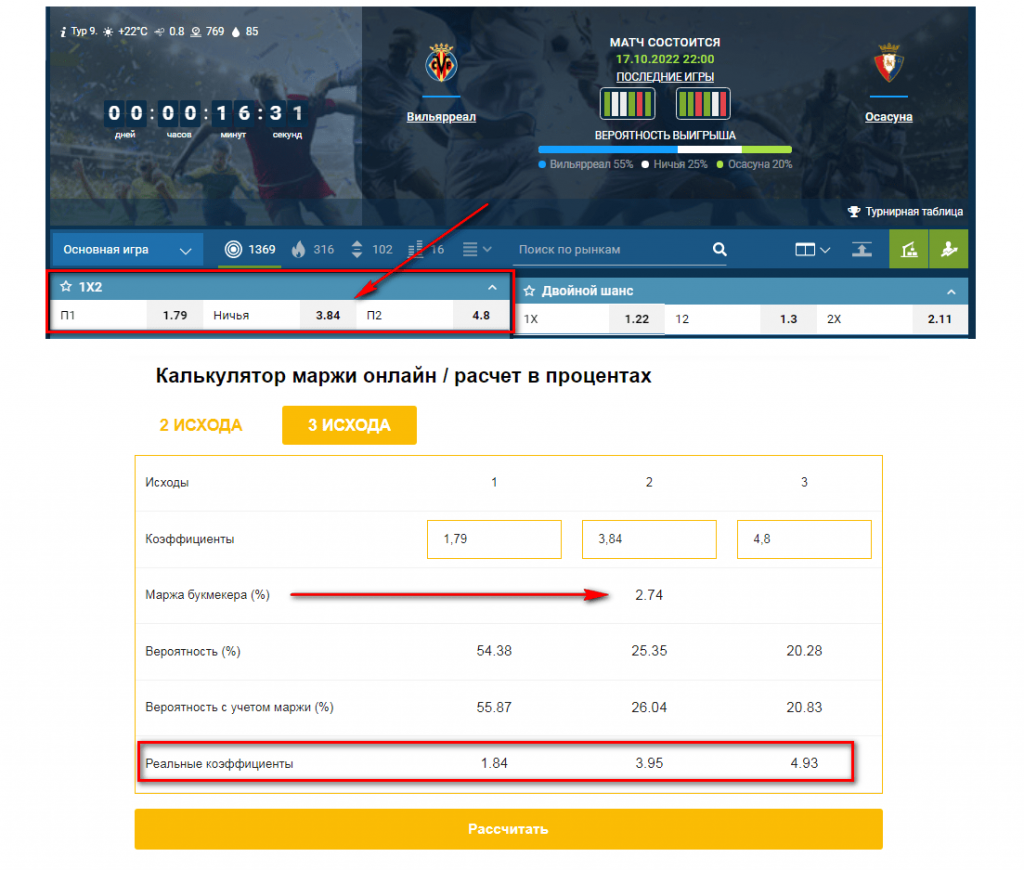The height and width of the screenshot is (870, 1024).
Task: Open Турнирная таблица trophy link
Action: coord(904,212)
